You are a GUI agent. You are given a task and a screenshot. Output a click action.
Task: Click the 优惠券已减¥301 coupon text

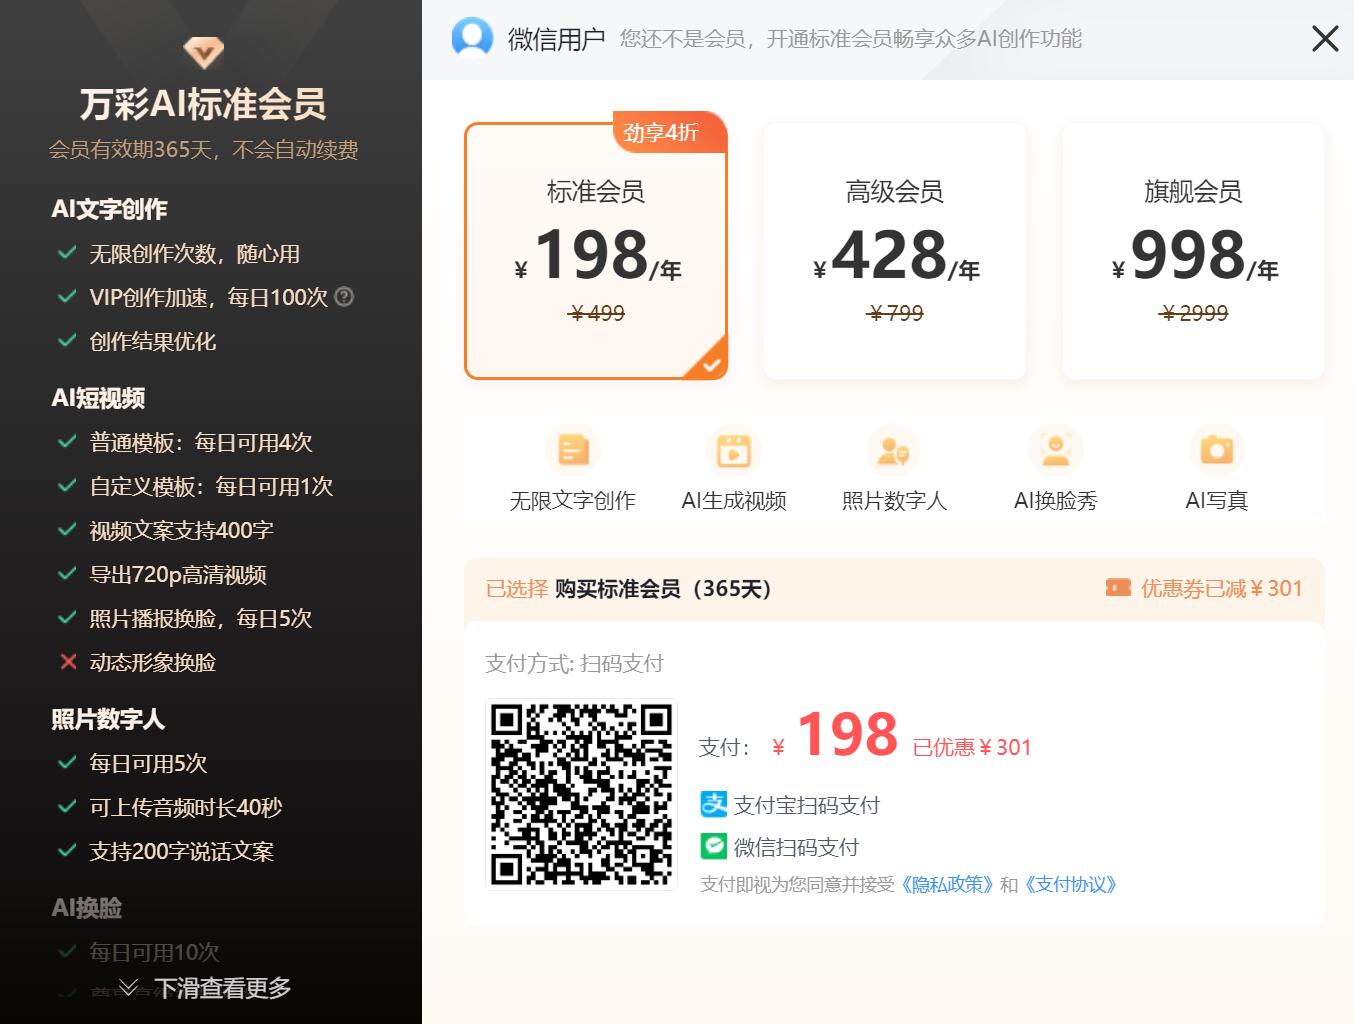pyautogui.click(x=1222, y=588)
